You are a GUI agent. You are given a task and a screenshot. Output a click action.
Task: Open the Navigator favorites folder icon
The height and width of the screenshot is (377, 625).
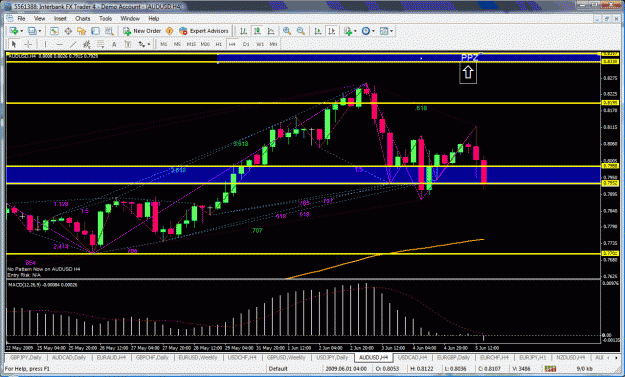81,31
